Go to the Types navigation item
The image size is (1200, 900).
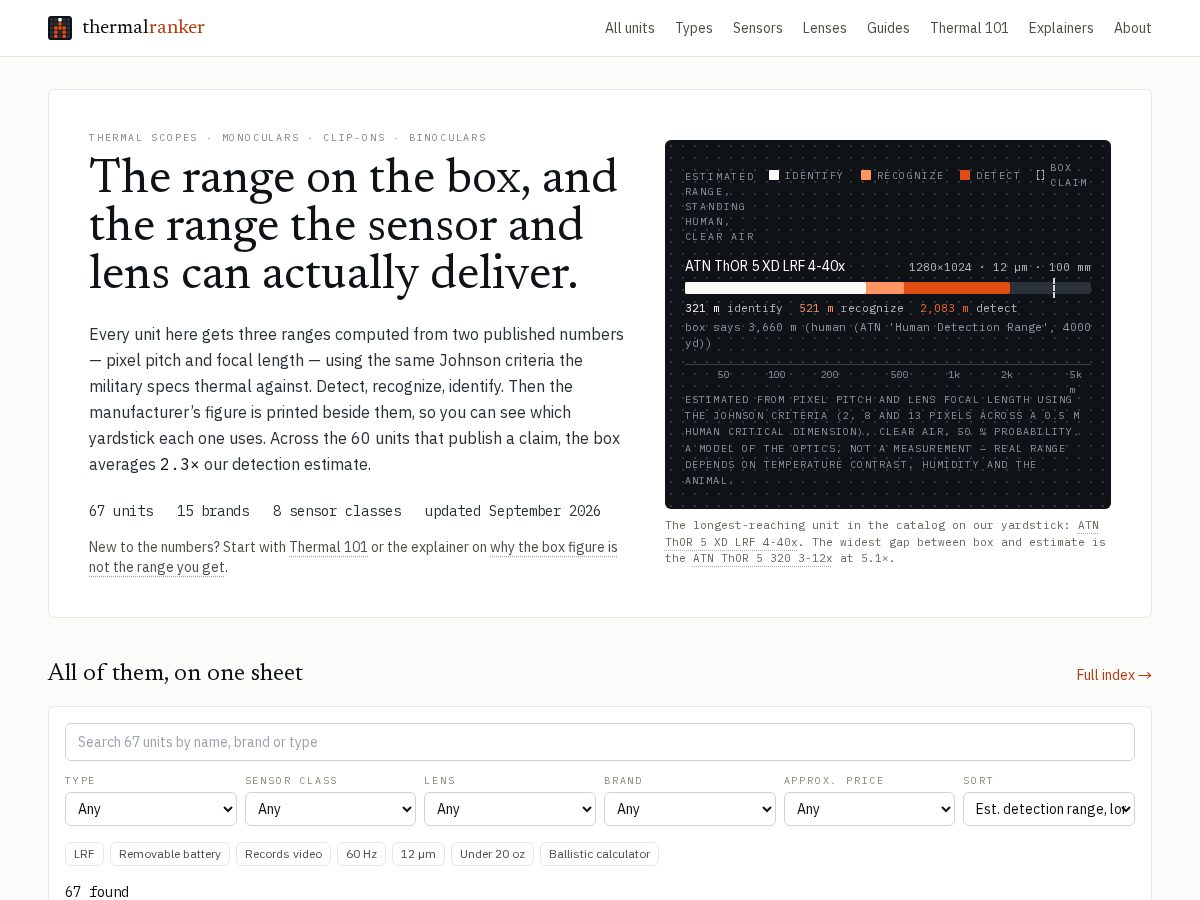[x=694, y=28]
